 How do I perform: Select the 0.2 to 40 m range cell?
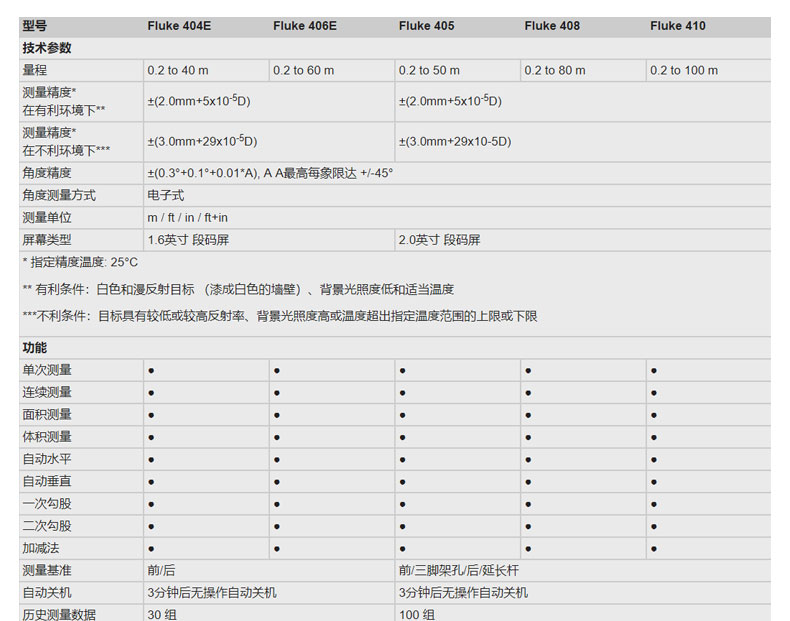[x=178, y=71]
